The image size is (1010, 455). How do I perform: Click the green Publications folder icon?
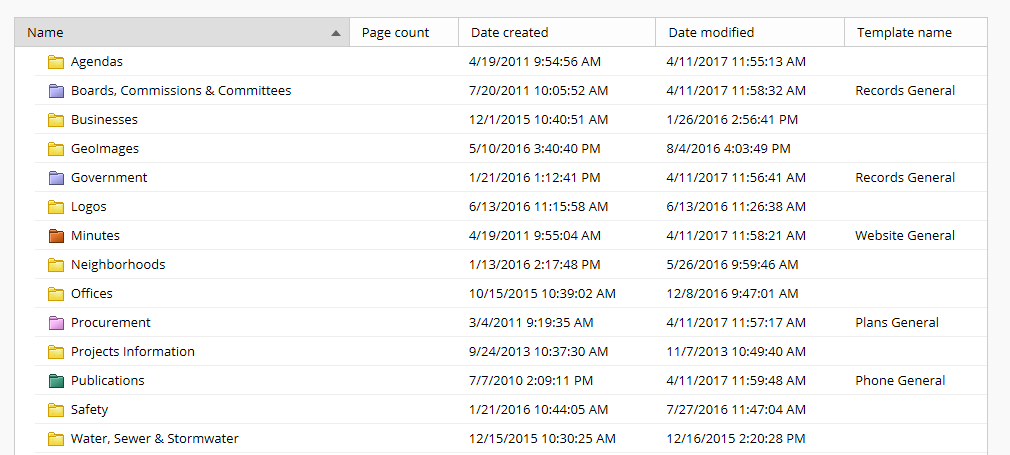[x=56, y=381]
